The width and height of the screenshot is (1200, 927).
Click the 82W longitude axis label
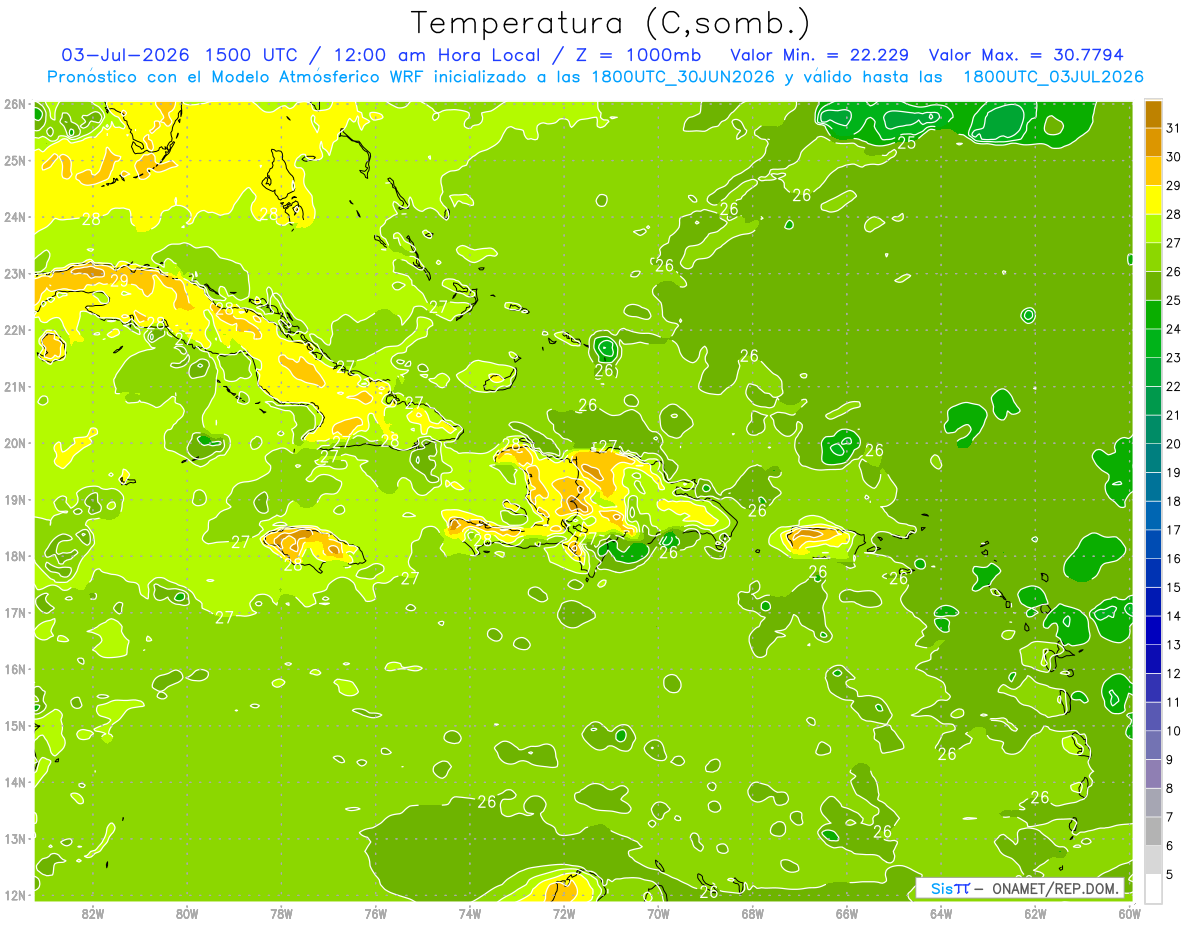(93, 913)
